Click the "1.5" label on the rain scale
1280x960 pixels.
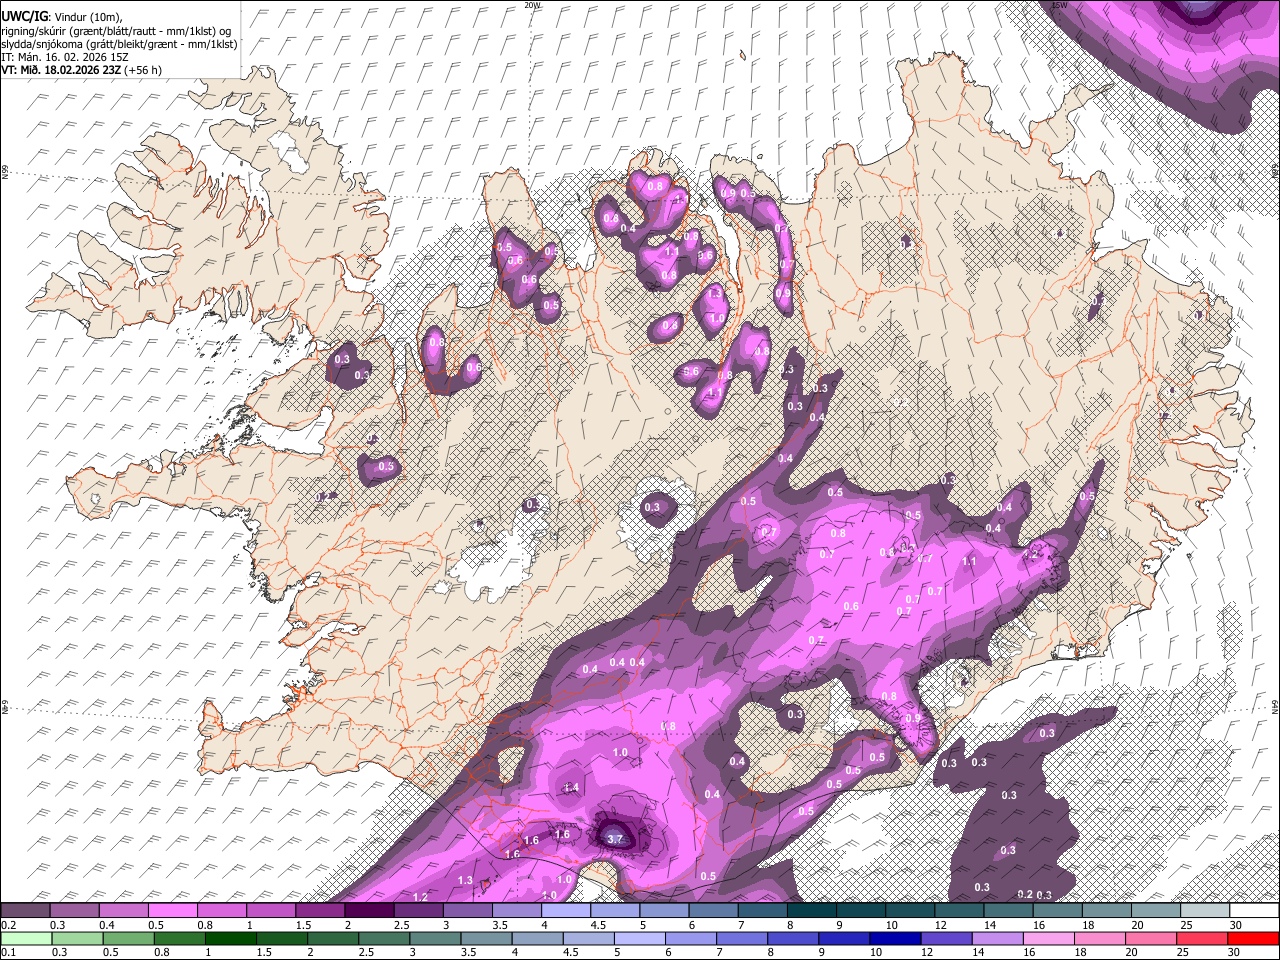[x=264, y=952]
